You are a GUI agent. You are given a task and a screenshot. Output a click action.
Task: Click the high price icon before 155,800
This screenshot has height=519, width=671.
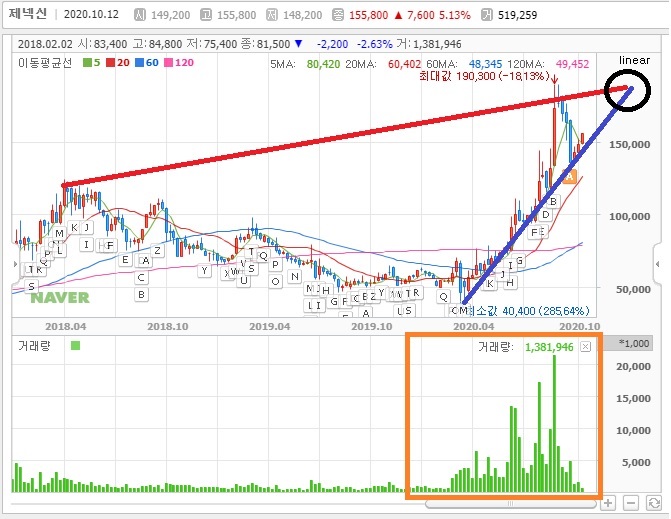point(206,15)
